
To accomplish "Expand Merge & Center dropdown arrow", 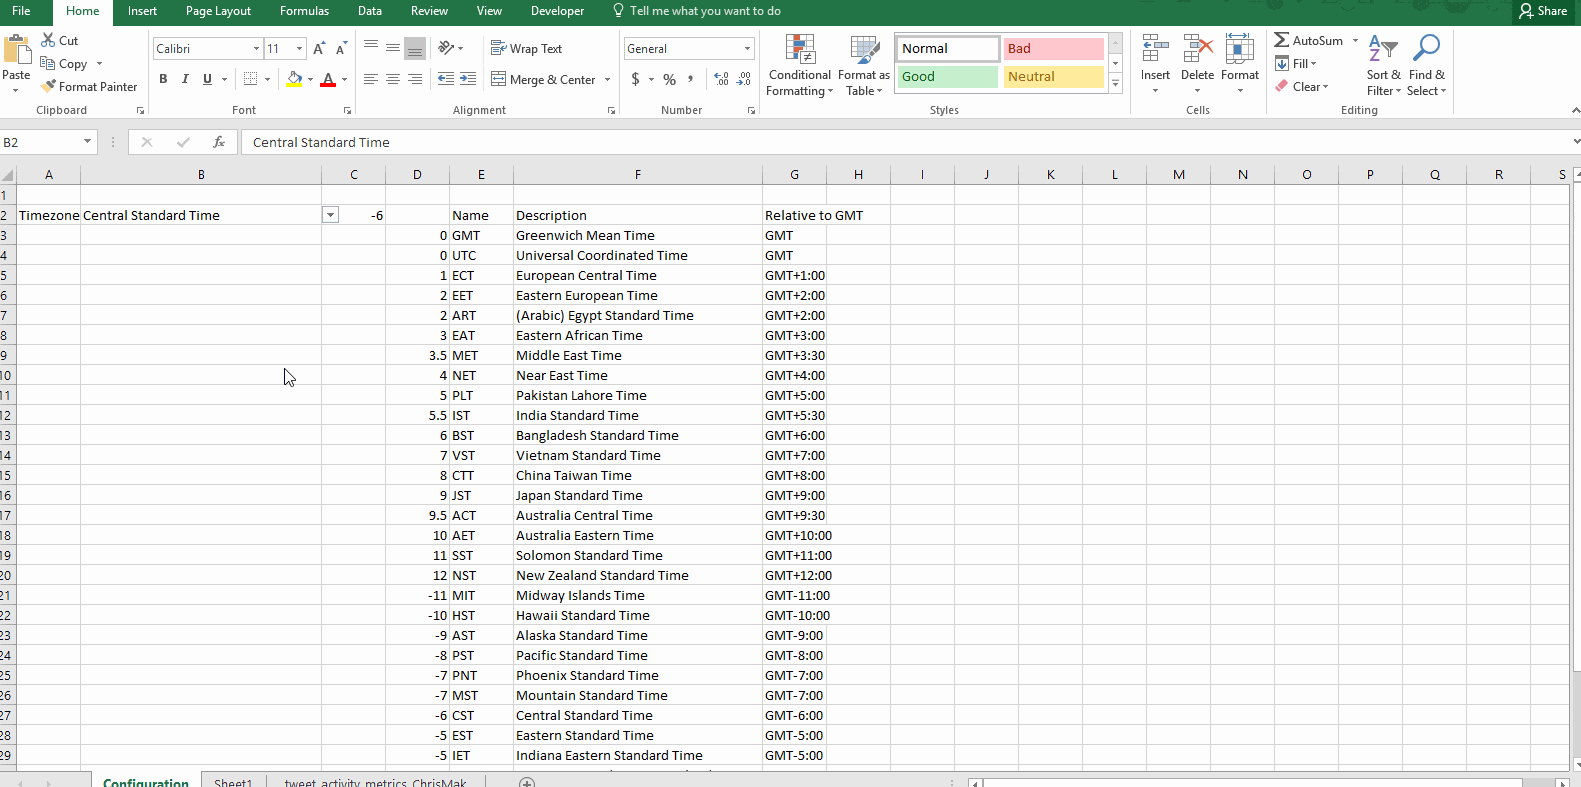I will click(x=607, y=79).
